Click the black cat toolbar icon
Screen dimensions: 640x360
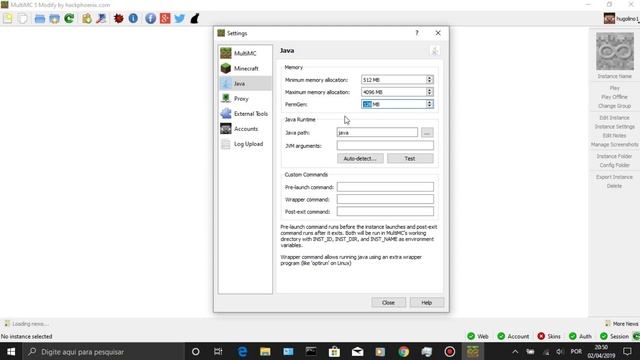(x=195, y=18)
